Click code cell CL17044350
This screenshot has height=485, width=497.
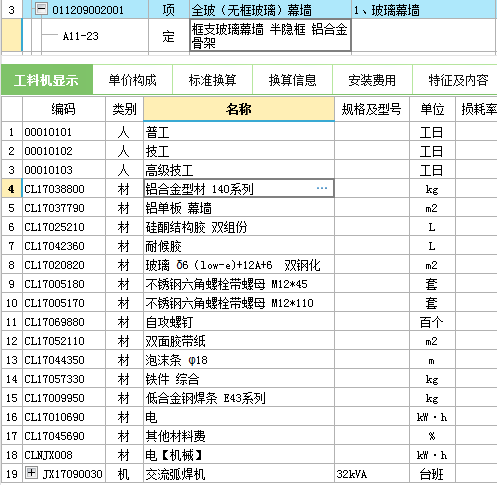click(64, 360)
